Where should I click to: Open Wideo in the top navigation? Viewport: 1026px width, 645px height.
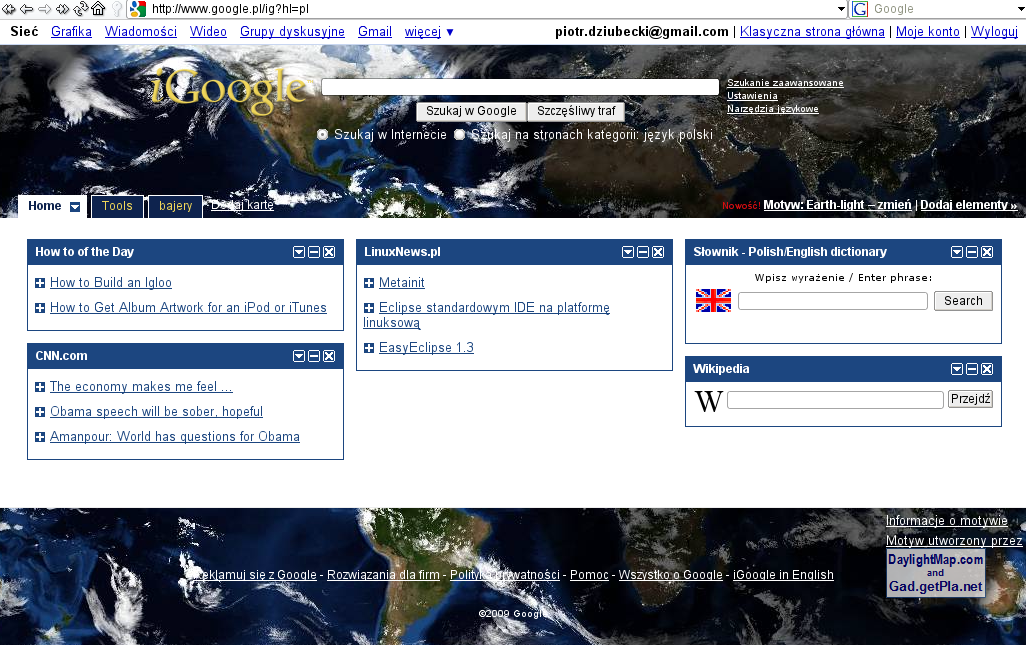click(x=208, y=31)
